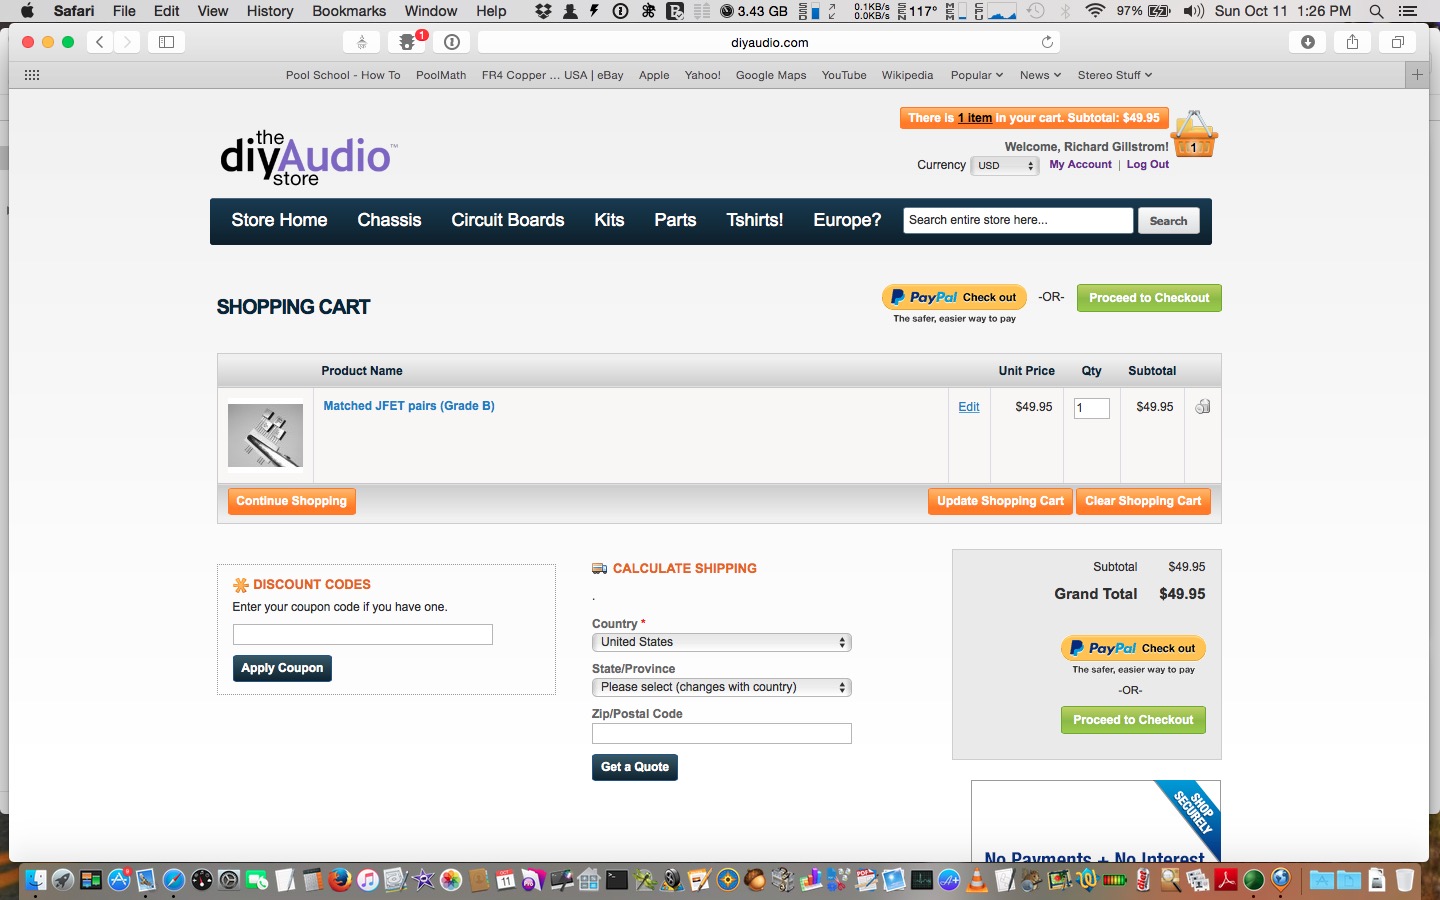Screen dimensions: 1440x900
Task: Click the Edit link for JFET pairs
Action: (x=969, y=407)
